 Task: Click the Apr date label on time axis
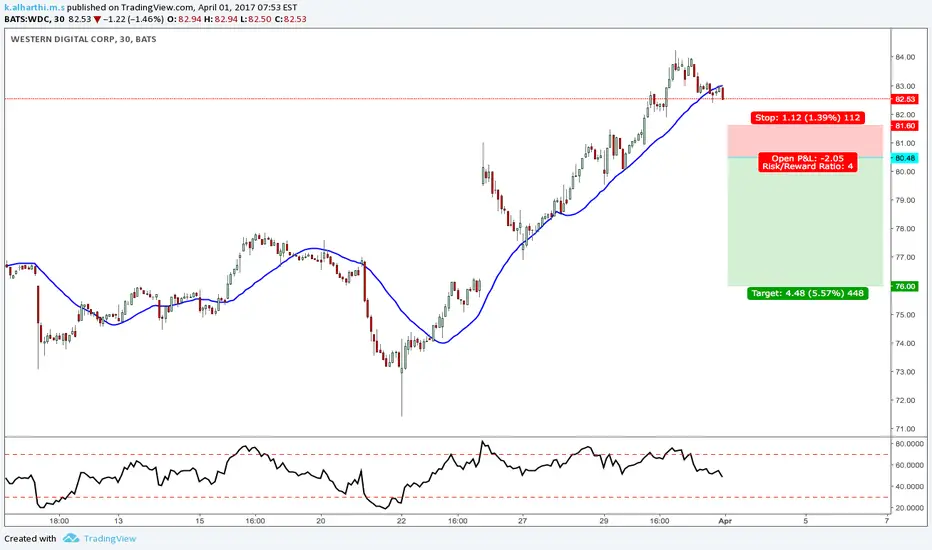click(x=725, y=521)
